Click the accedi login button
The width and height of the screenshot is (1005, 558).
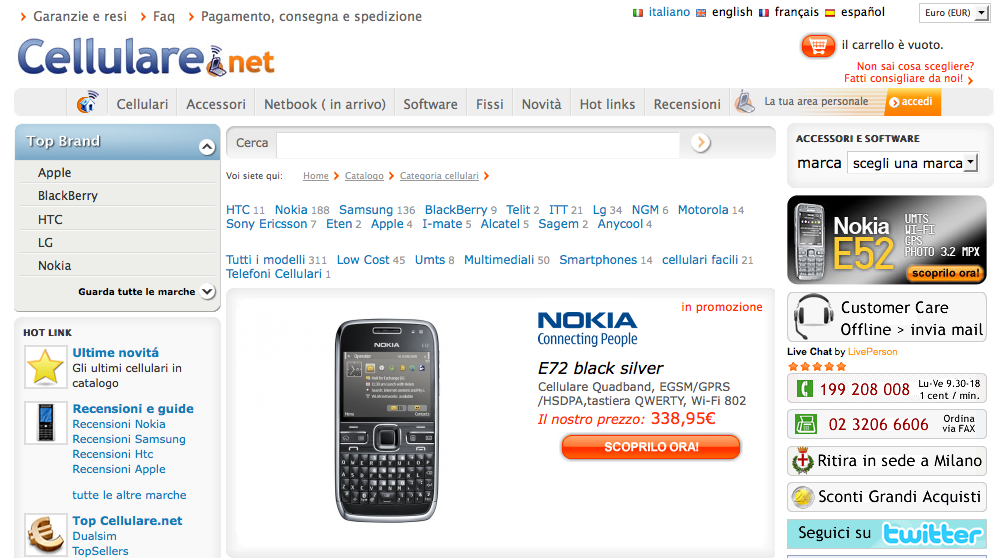point(913,102)
